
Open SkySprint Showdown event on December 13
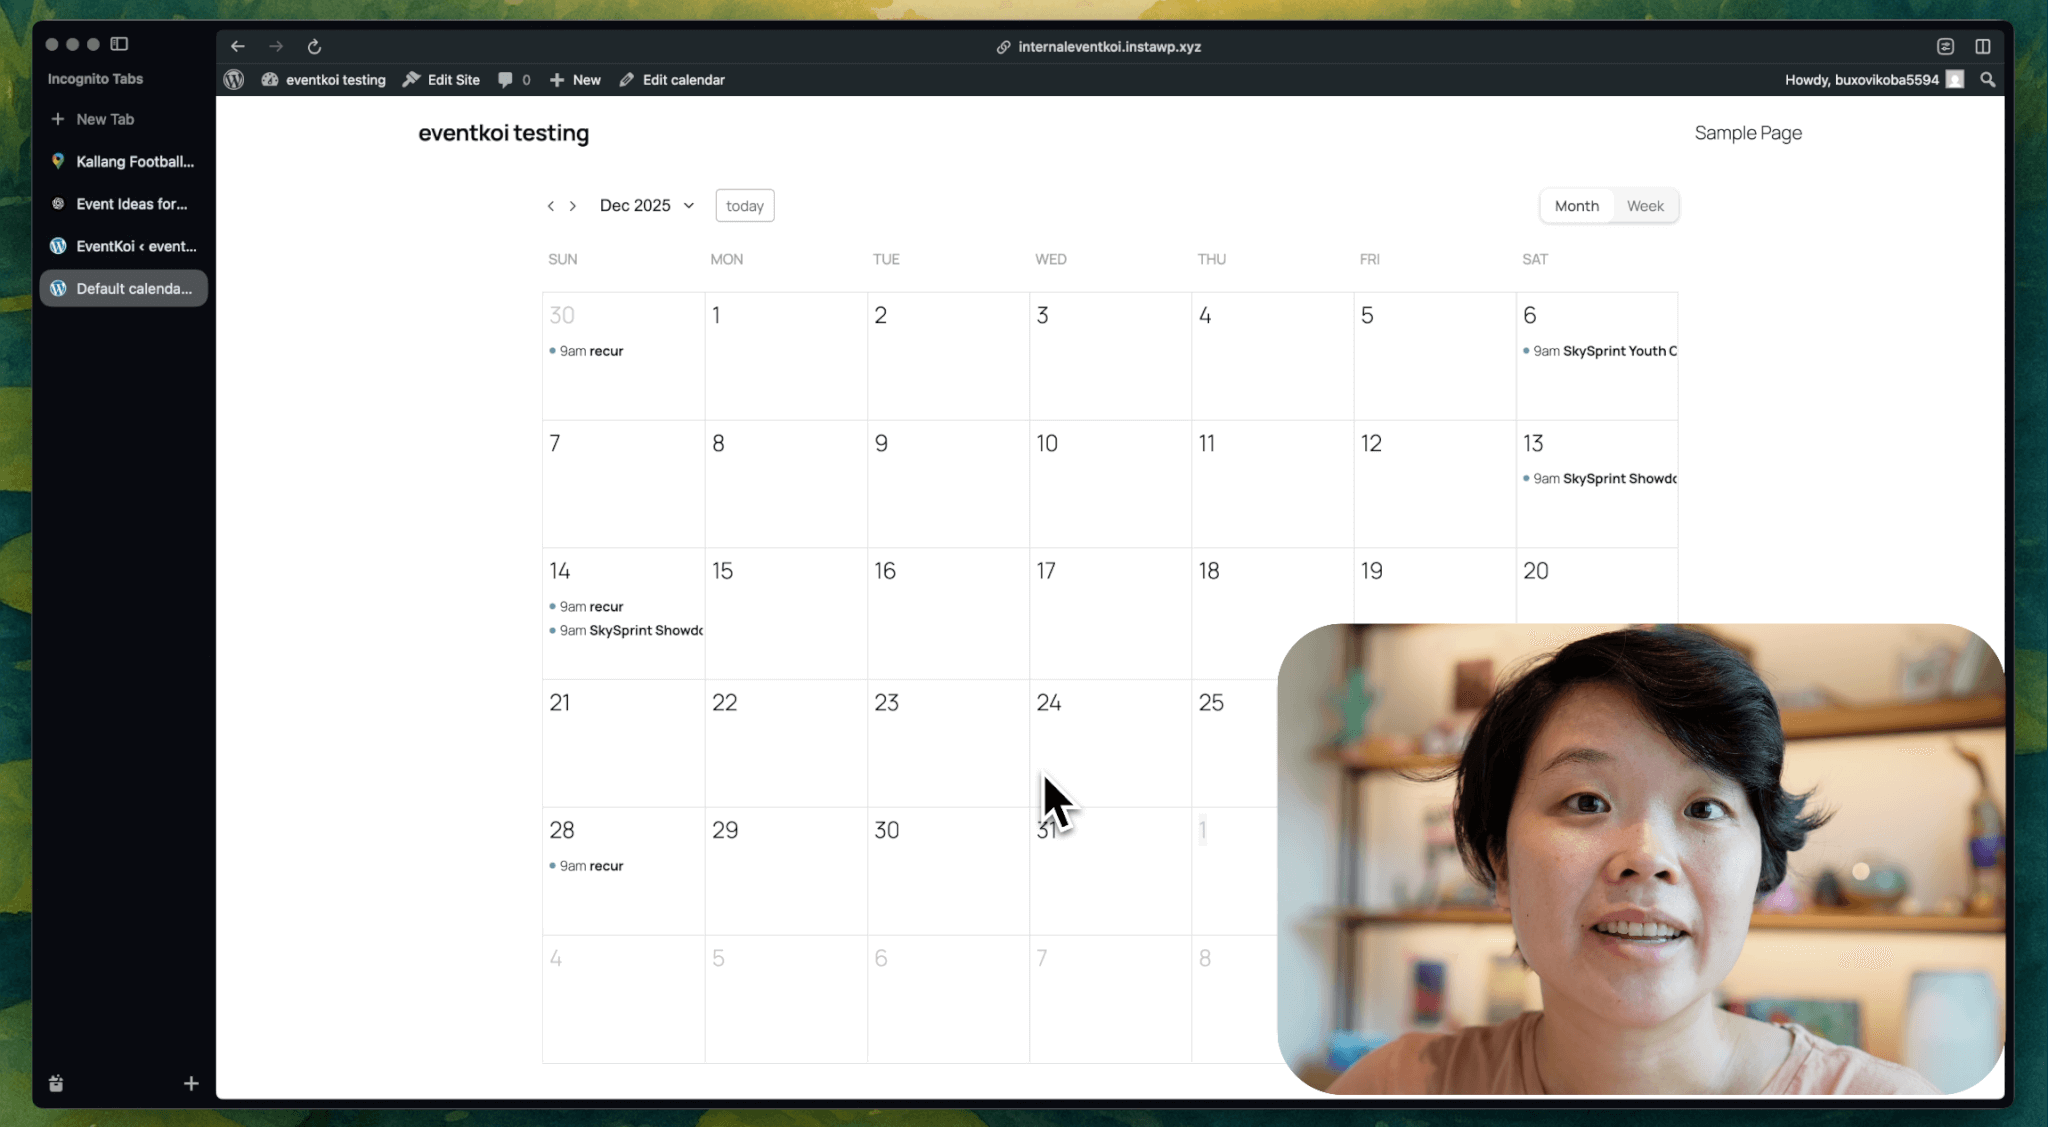pyautogui.click(x=1599, y=479)
